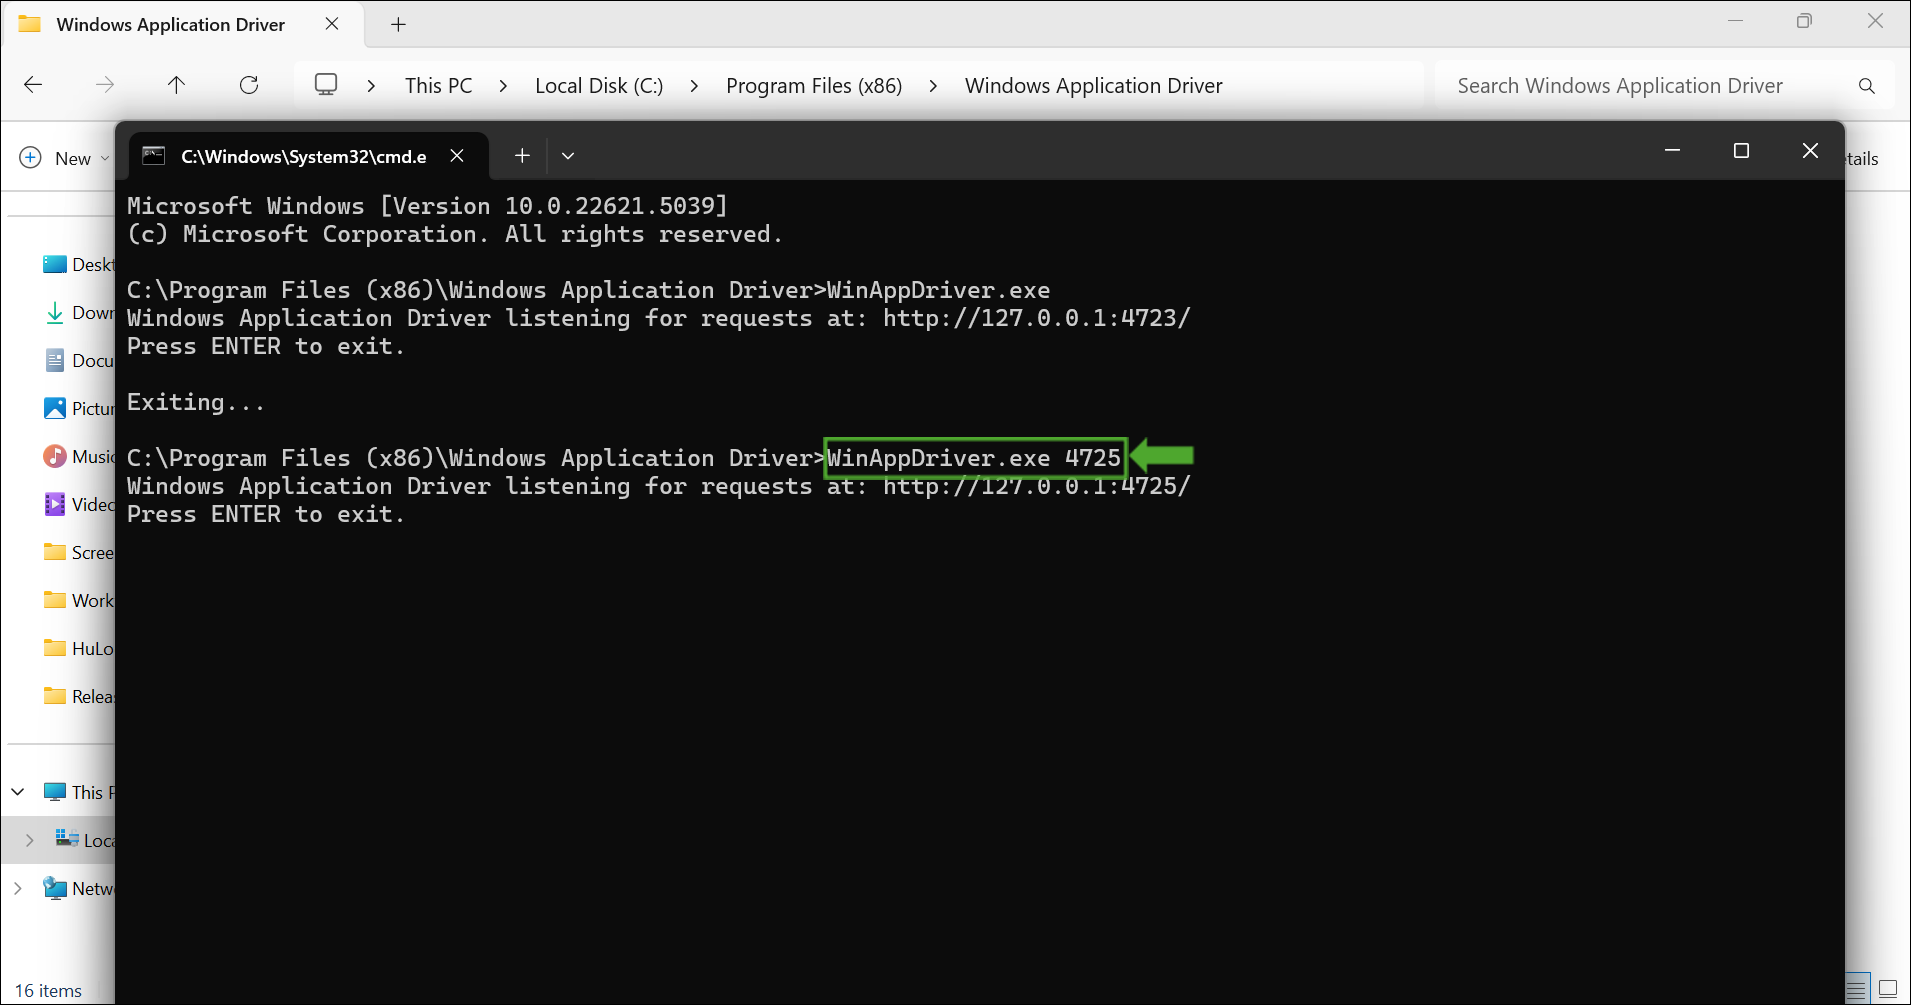Open a new terminal tab
Image resolution: width=1911 pixels, height=1005 pixels.
[522, 155]
